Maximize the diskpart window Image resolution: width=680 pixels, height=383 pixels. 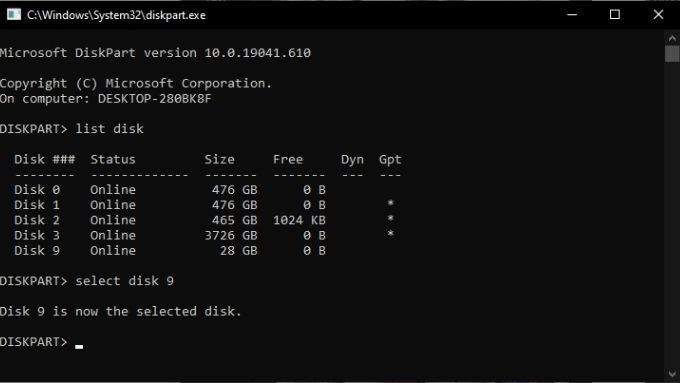[615, 14]
